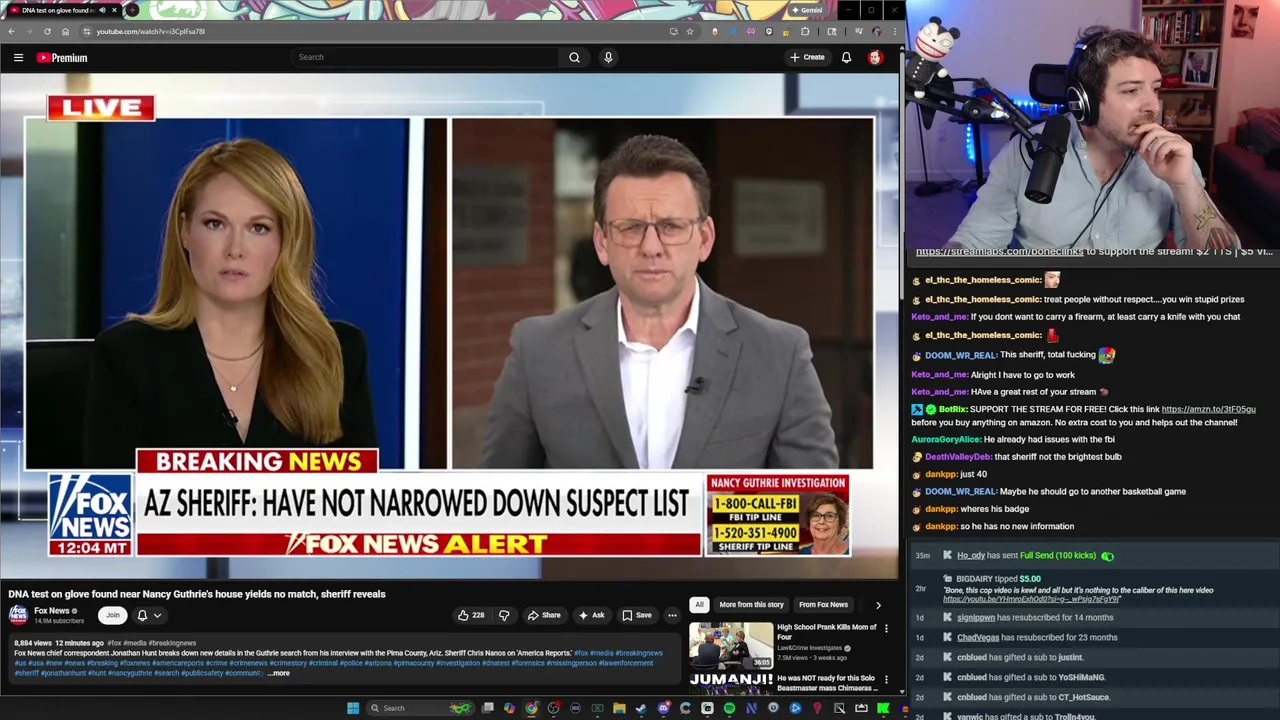Viewport: 1280px width, 720px height.
Task: Dislike the video with thumbs down
Action: pyautogui.click(x=504, y=615)
